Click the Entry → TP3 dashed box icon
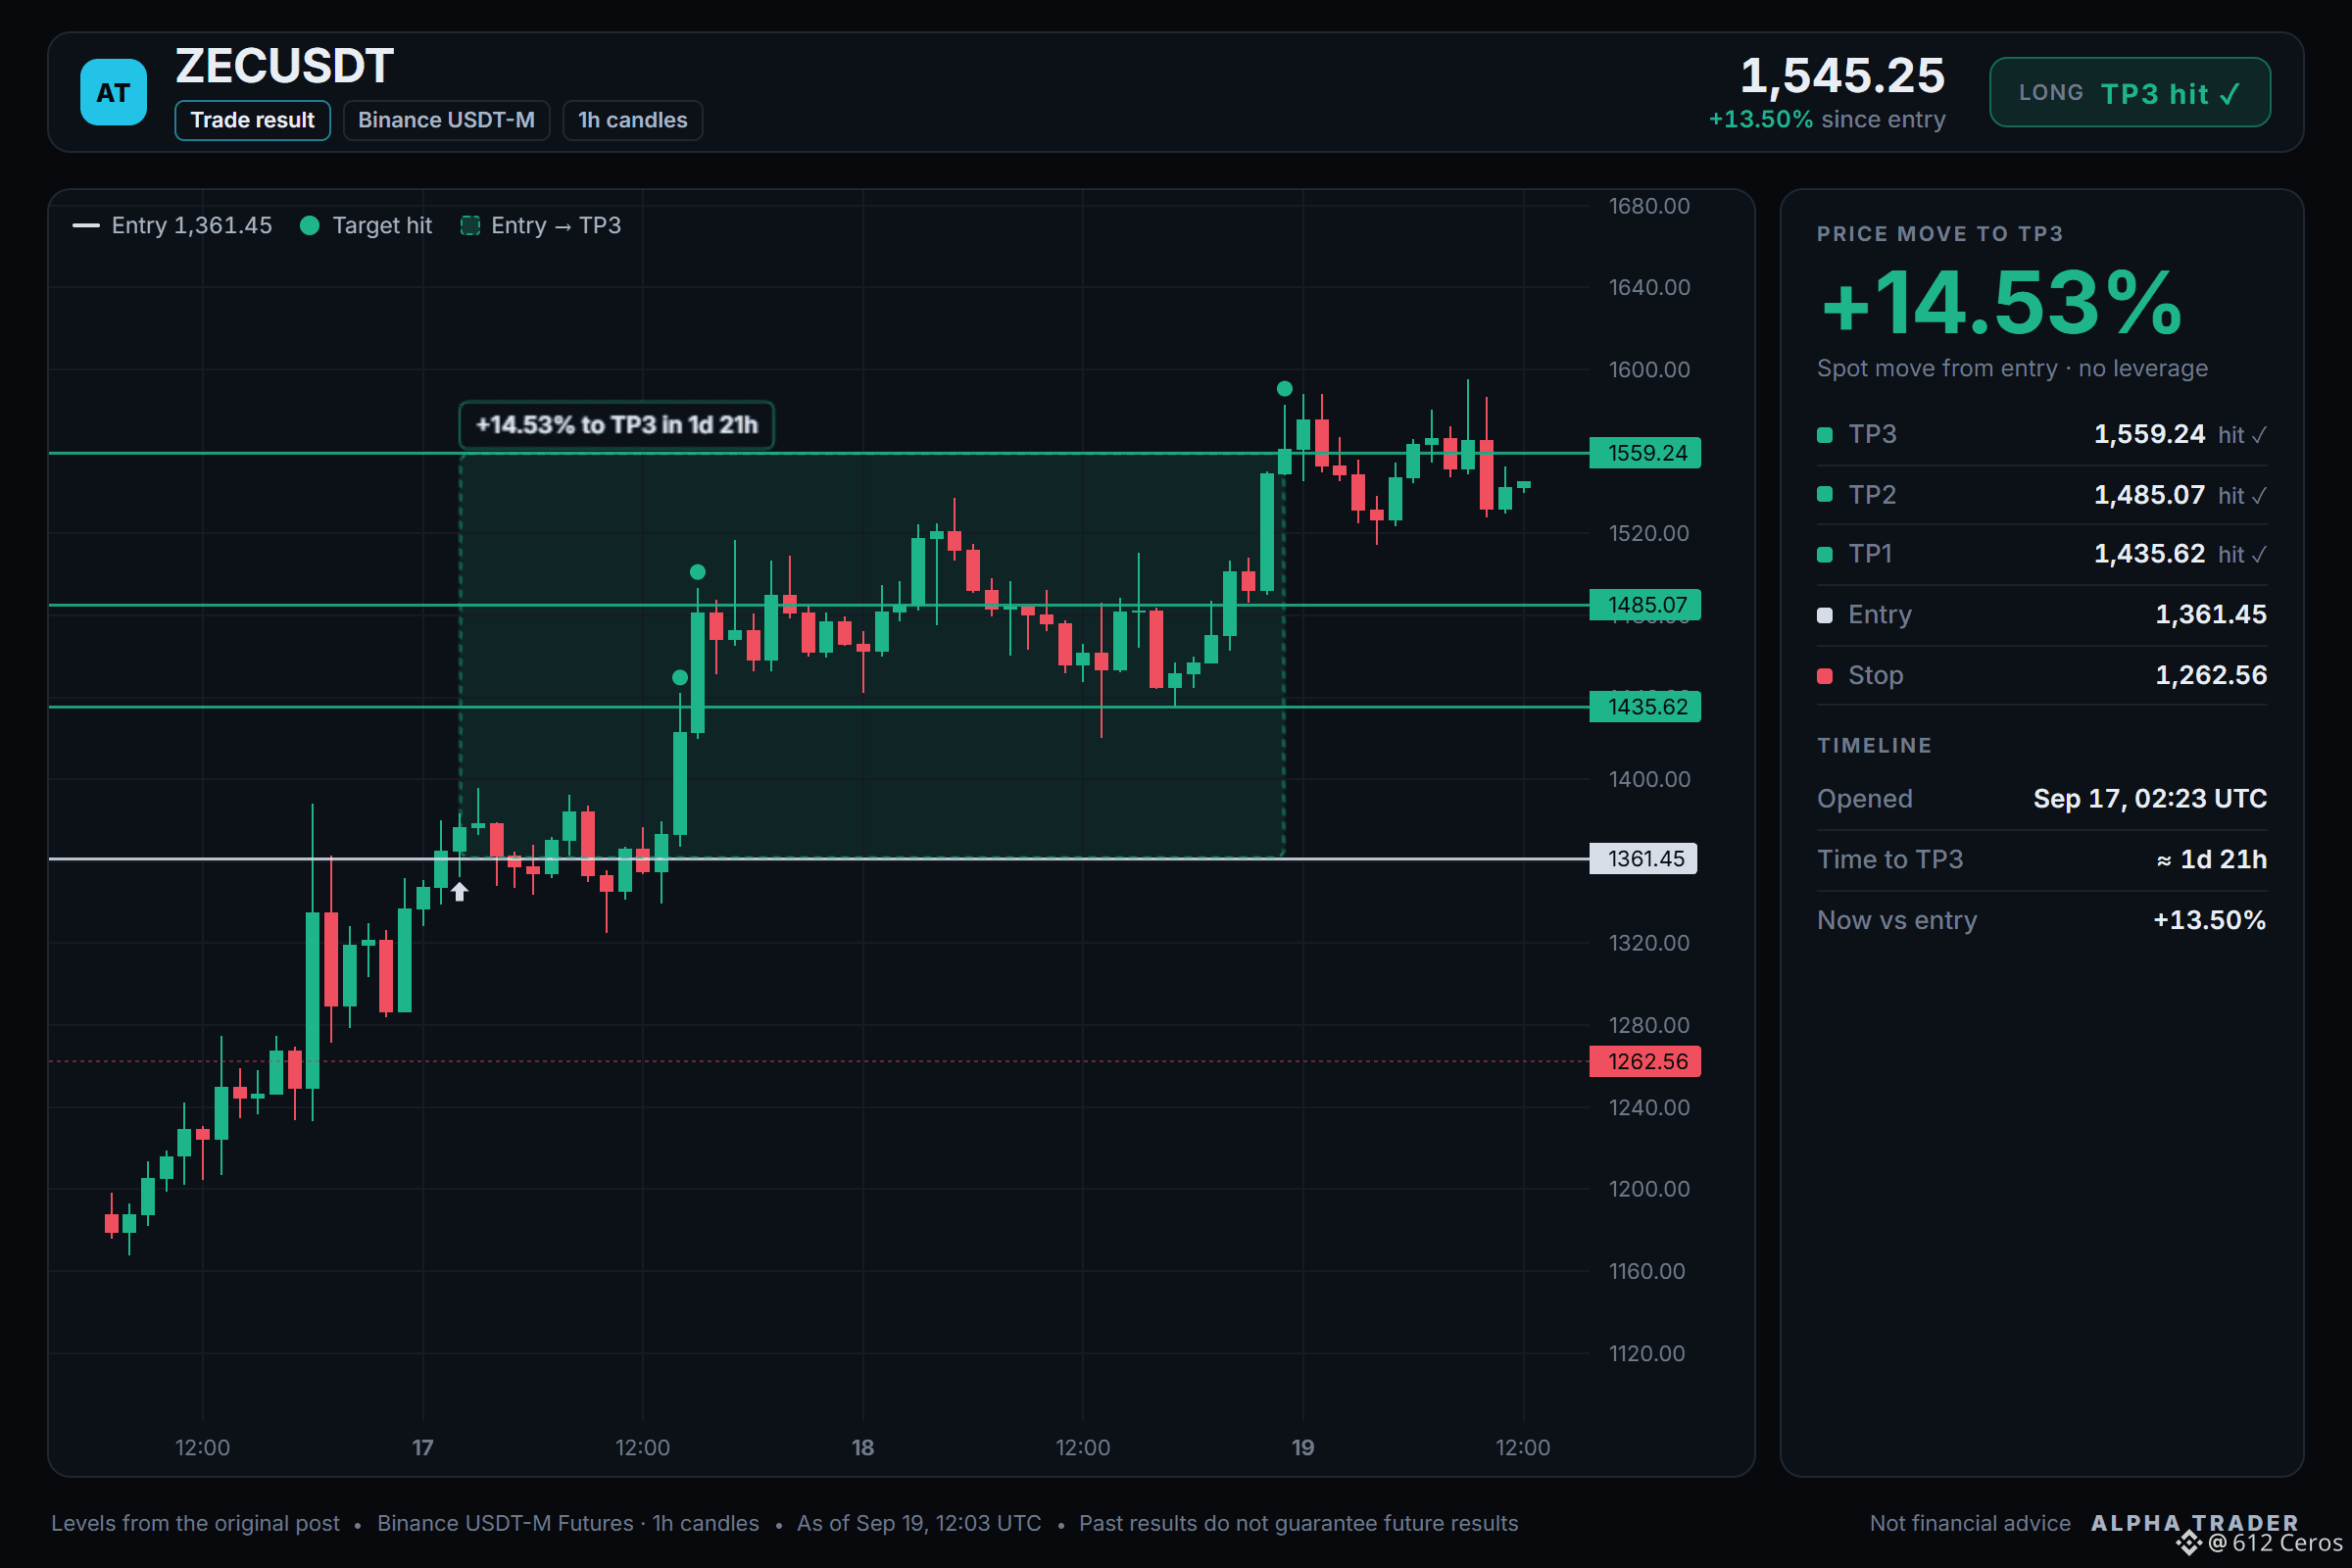 coord(470,226)
